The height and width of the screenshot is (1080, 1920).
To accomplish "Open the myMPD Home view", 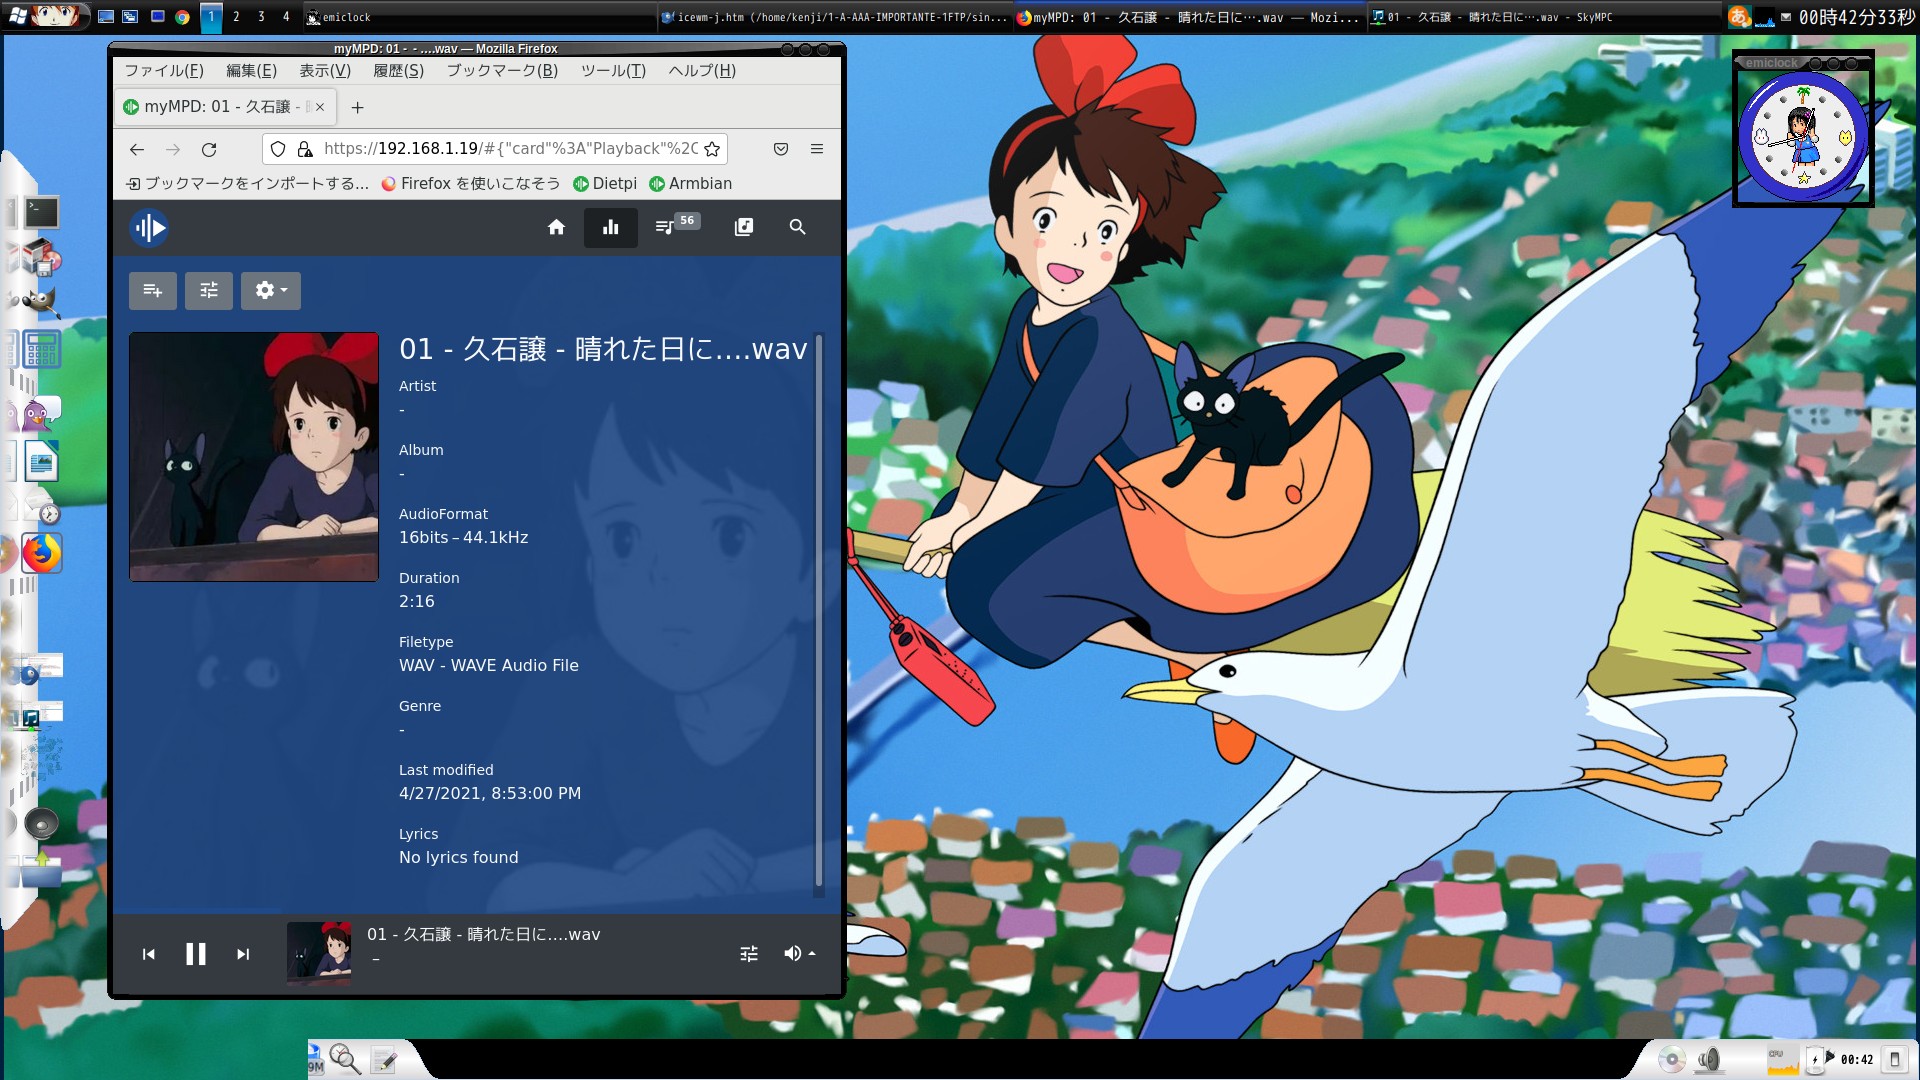I will 556,227.
